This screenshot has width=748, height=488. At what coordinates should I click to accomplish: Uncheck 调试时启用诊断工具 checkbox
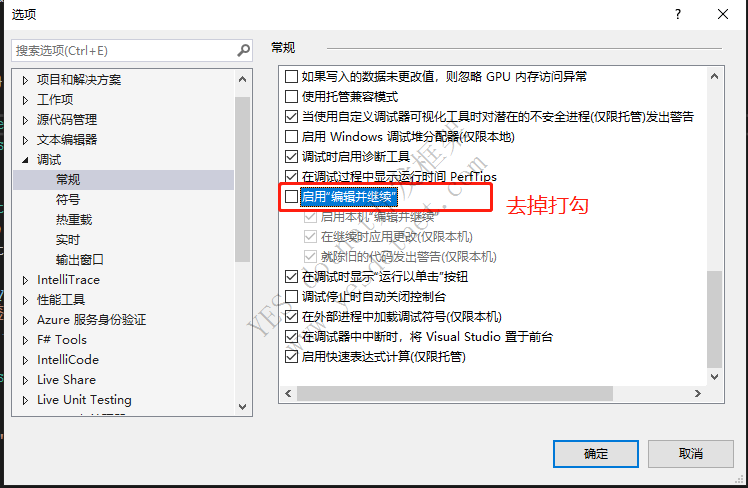(291, 156)
